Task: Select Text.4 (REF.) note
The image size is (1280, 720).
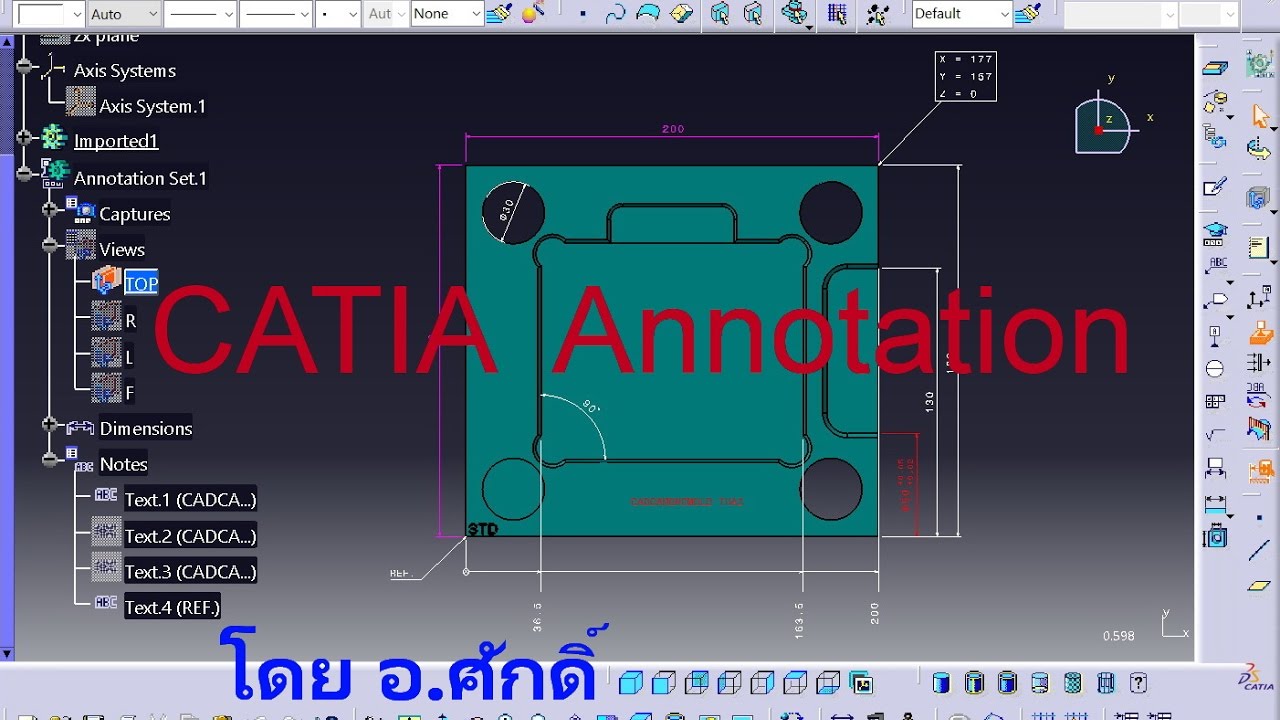Action: 172,607
